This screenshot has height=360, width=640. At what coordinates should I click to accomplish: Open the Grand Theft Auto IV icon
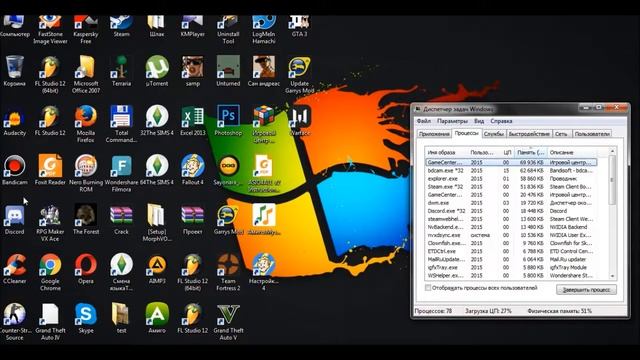[50, 322]
